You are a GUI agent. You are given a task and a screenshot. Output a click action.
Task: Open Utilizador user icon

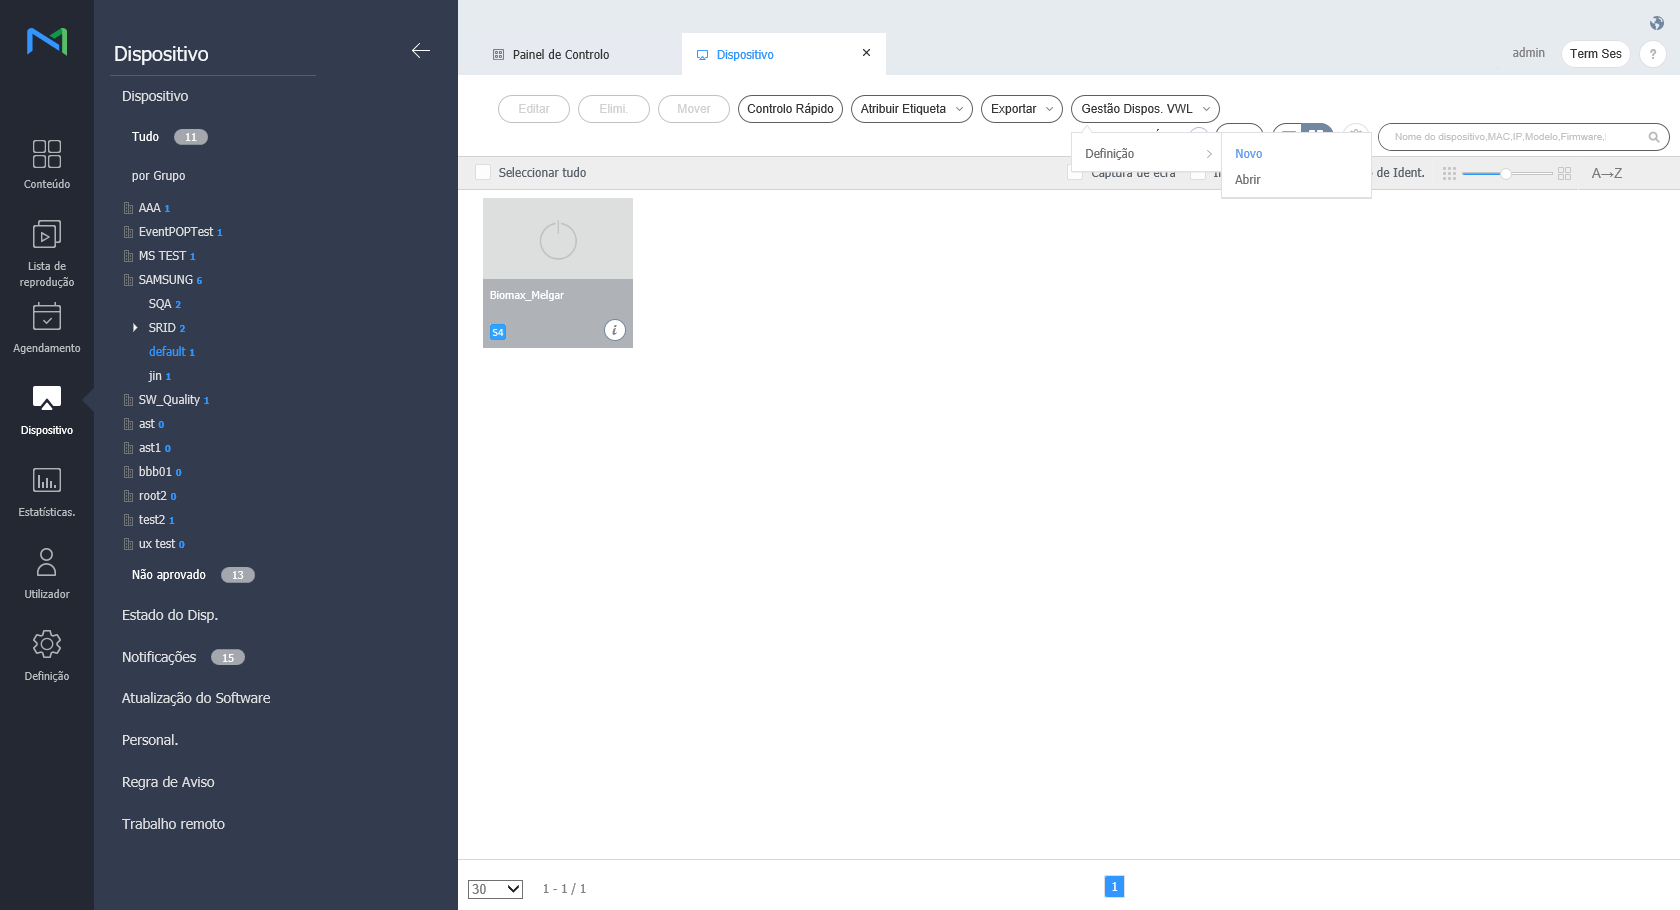coord(47,562)
